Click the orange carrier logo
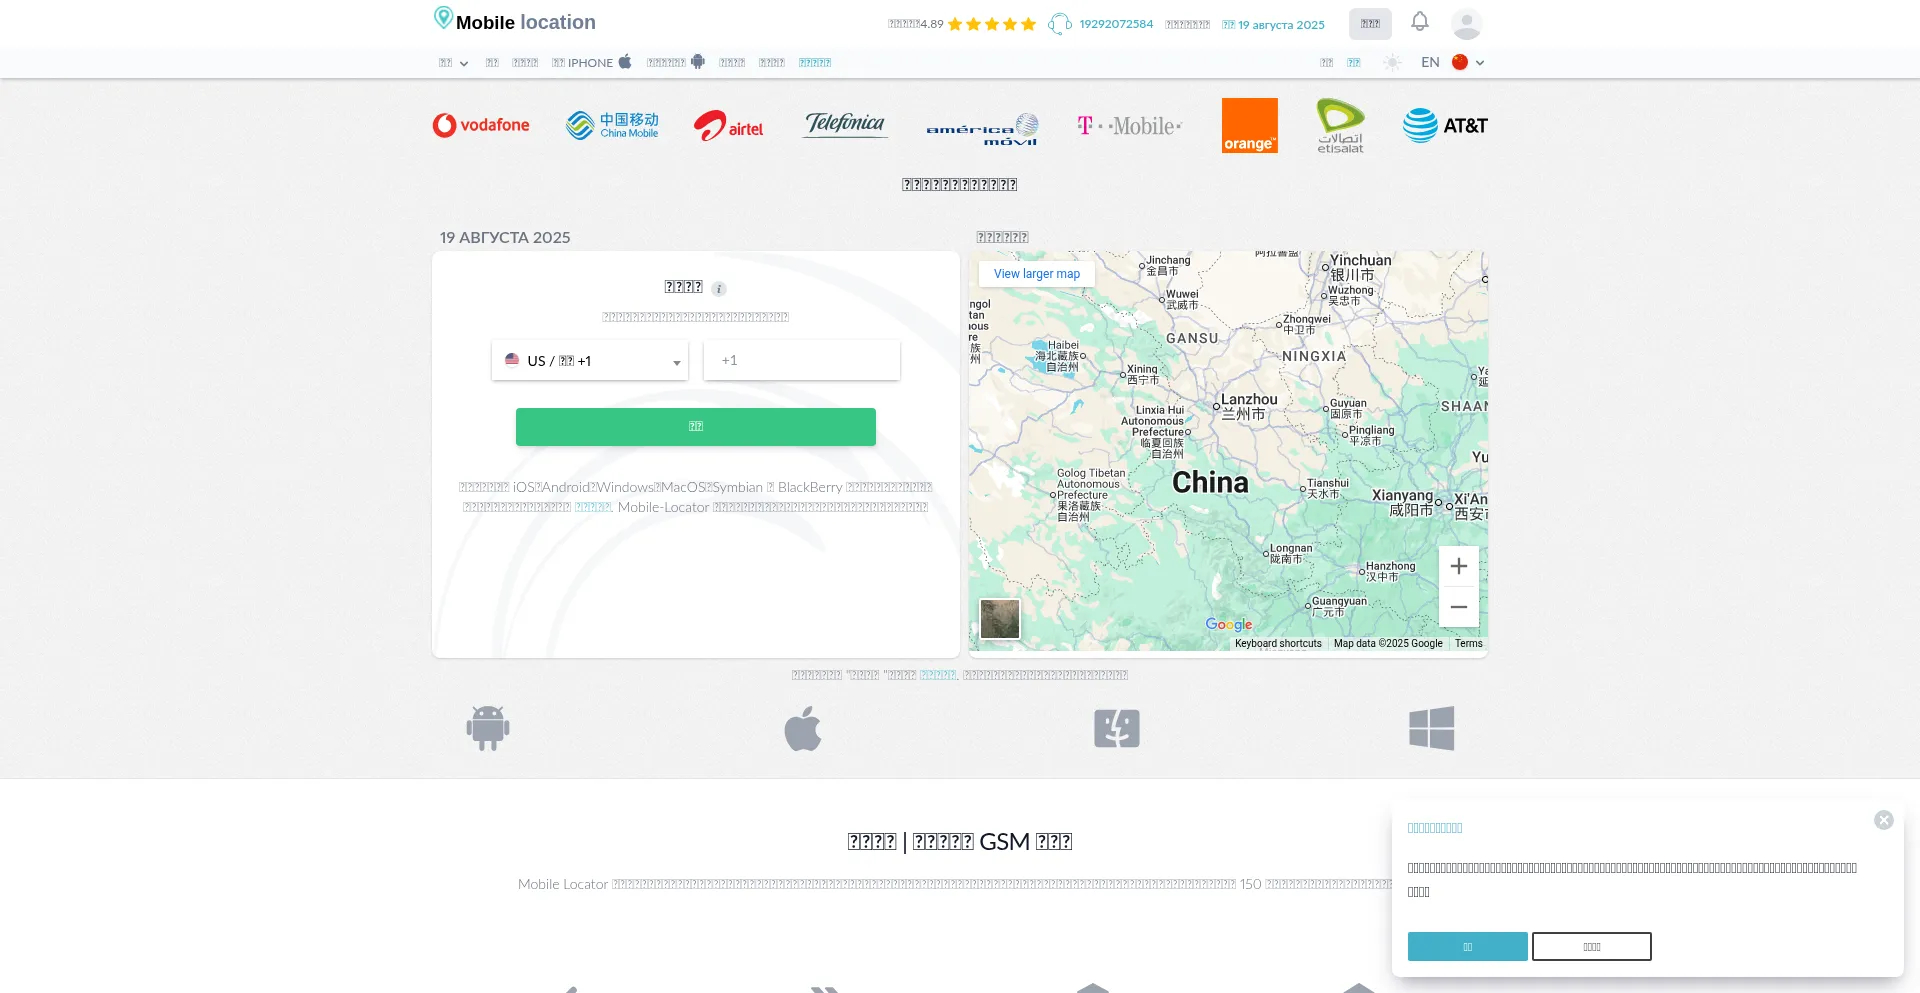Image resolution: width=1920 pixels, height=993 pixels. (1250, 125)
